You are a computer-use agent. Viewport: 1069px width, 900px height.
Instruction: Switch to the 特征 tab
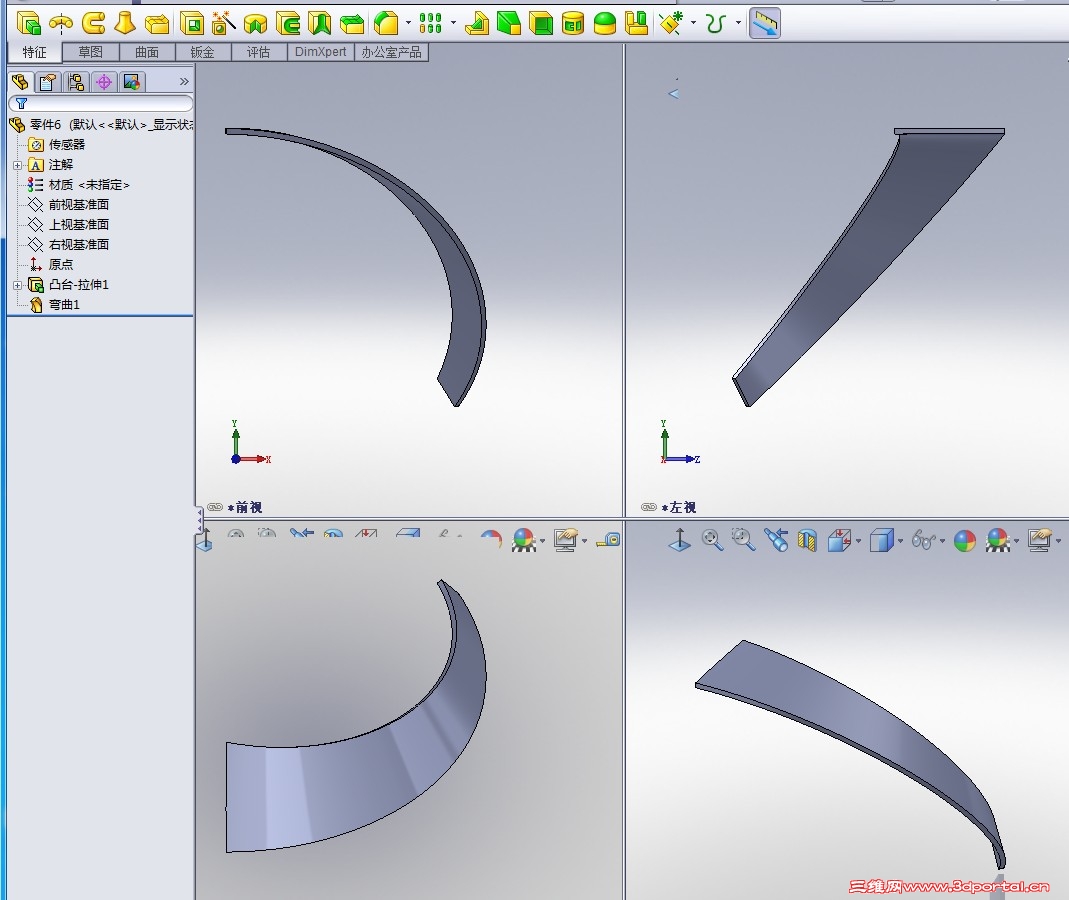[34, 52]
